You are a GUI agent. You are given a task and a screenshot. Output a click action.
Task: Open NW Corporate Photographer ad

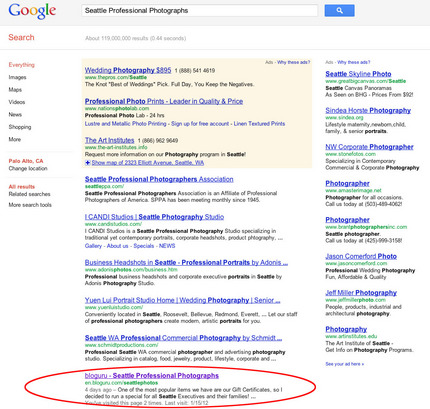[x=369, y=147]
